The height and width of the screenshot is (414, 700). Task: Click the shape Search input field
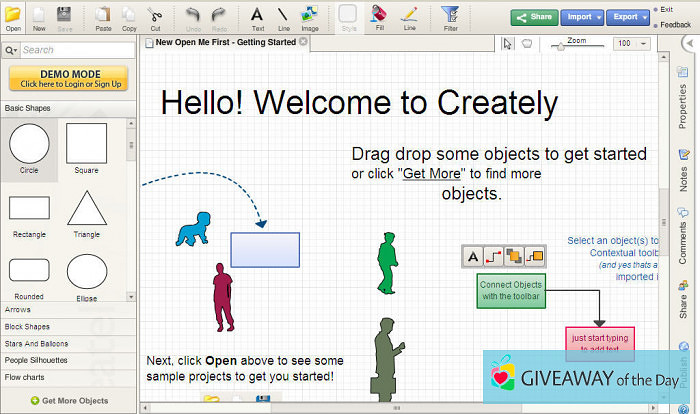pos(70,50)
